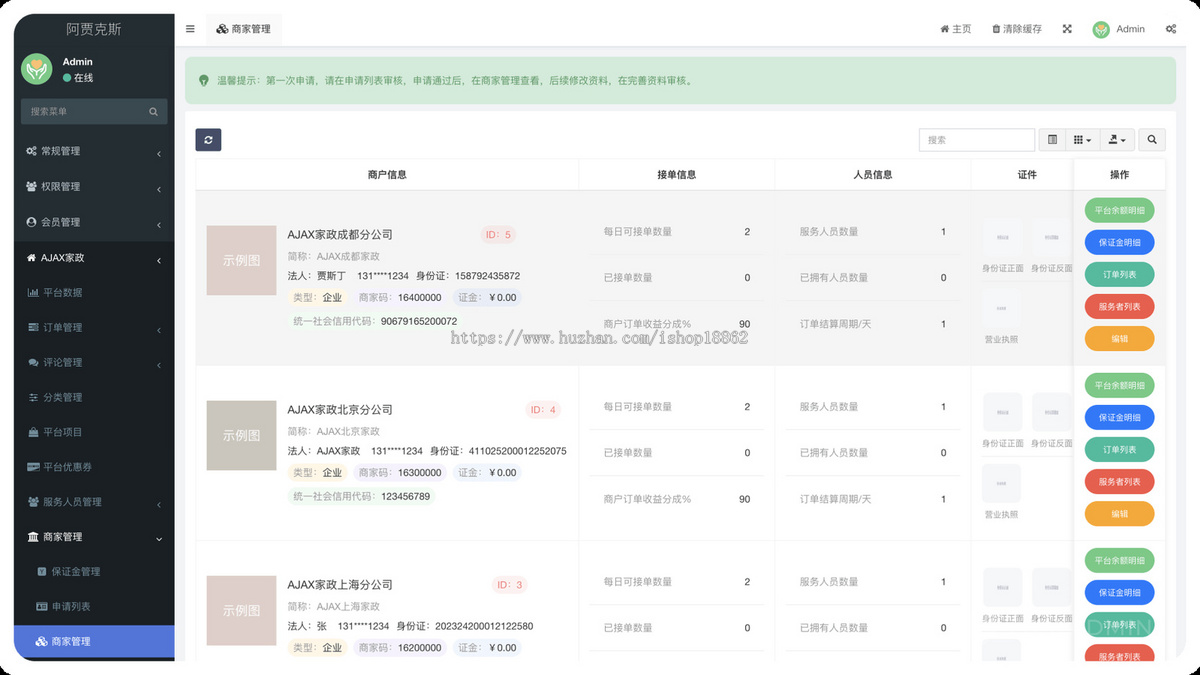Screen dimensions: 1200x675
Task: Open the export dropdown in table toolbar
Action: click(x=1116, y=139)
